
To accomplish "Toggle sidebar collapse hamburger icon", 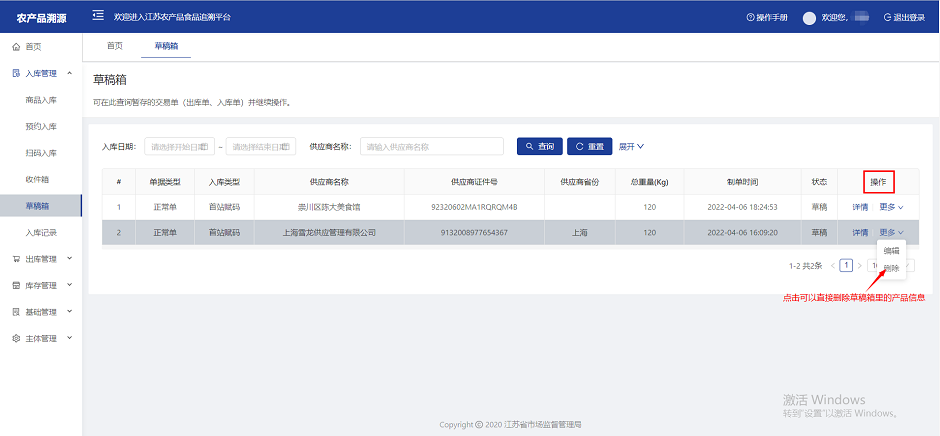I will coord(98,16).
